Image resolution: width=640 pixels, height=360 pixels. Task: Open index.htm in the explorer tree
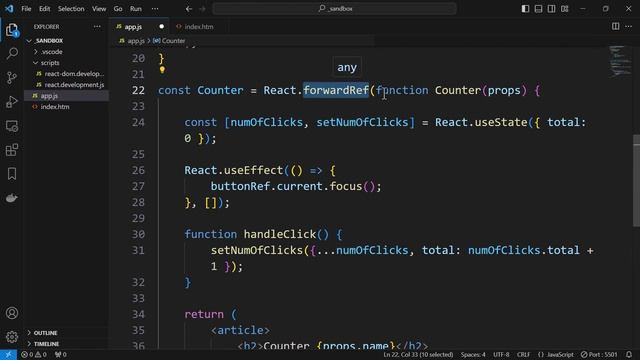coord(55,107)
